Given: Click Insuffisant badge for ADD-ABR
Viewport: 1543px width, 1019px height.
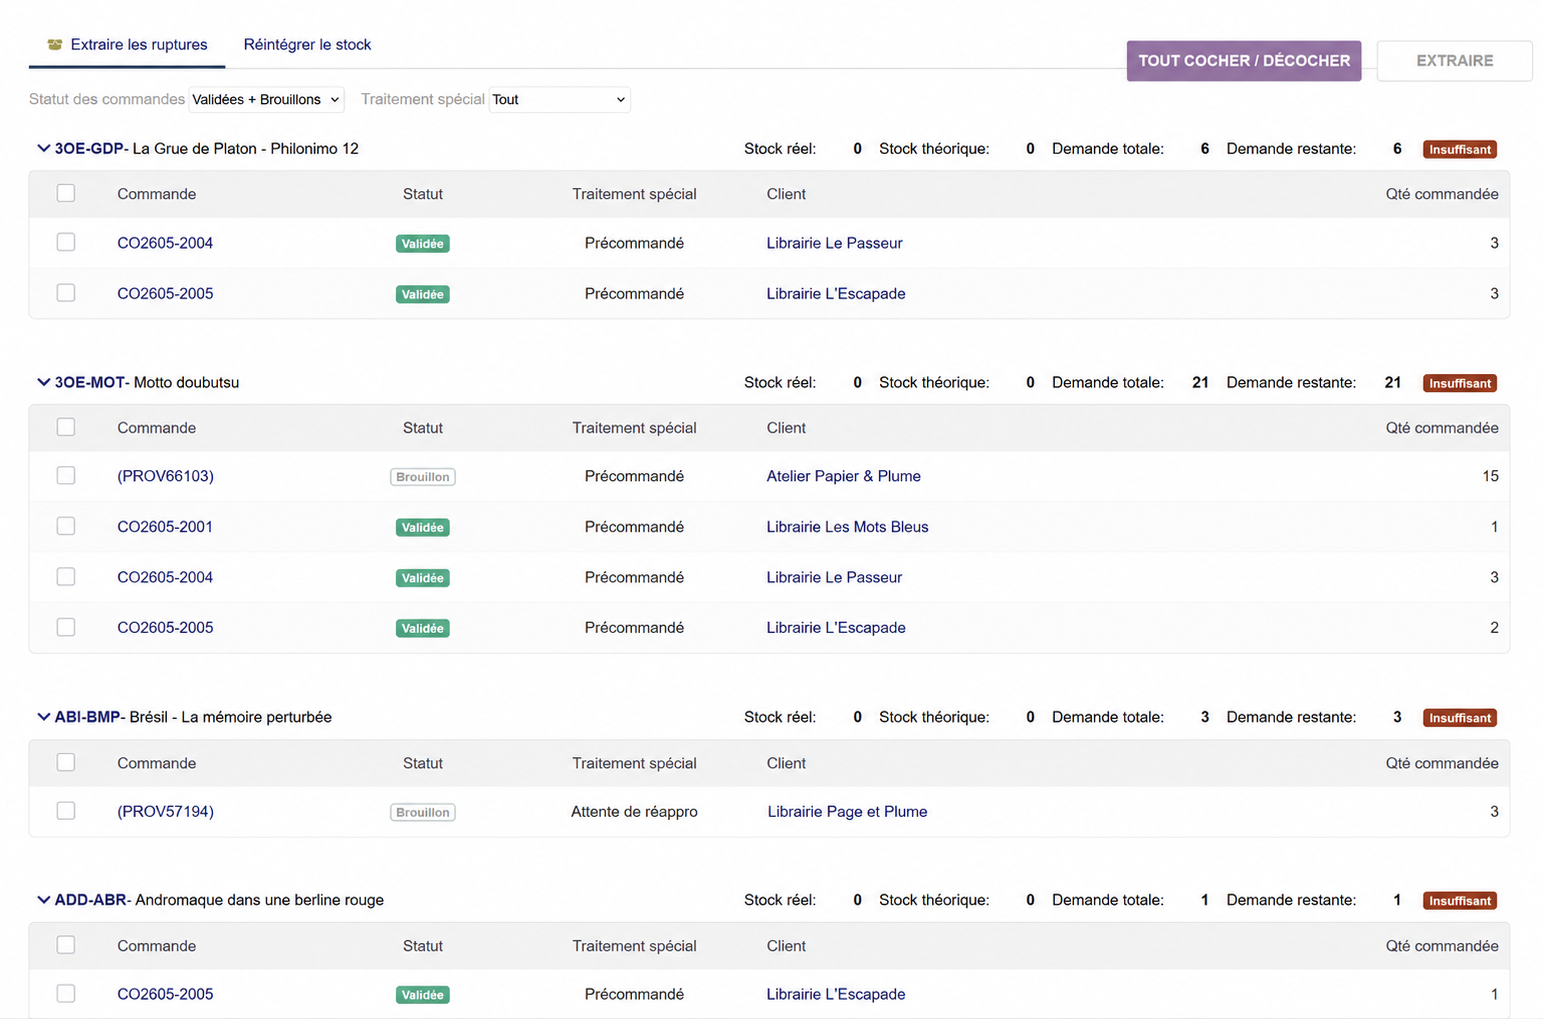Looking at the screenshot, I should click(1459, 901).
